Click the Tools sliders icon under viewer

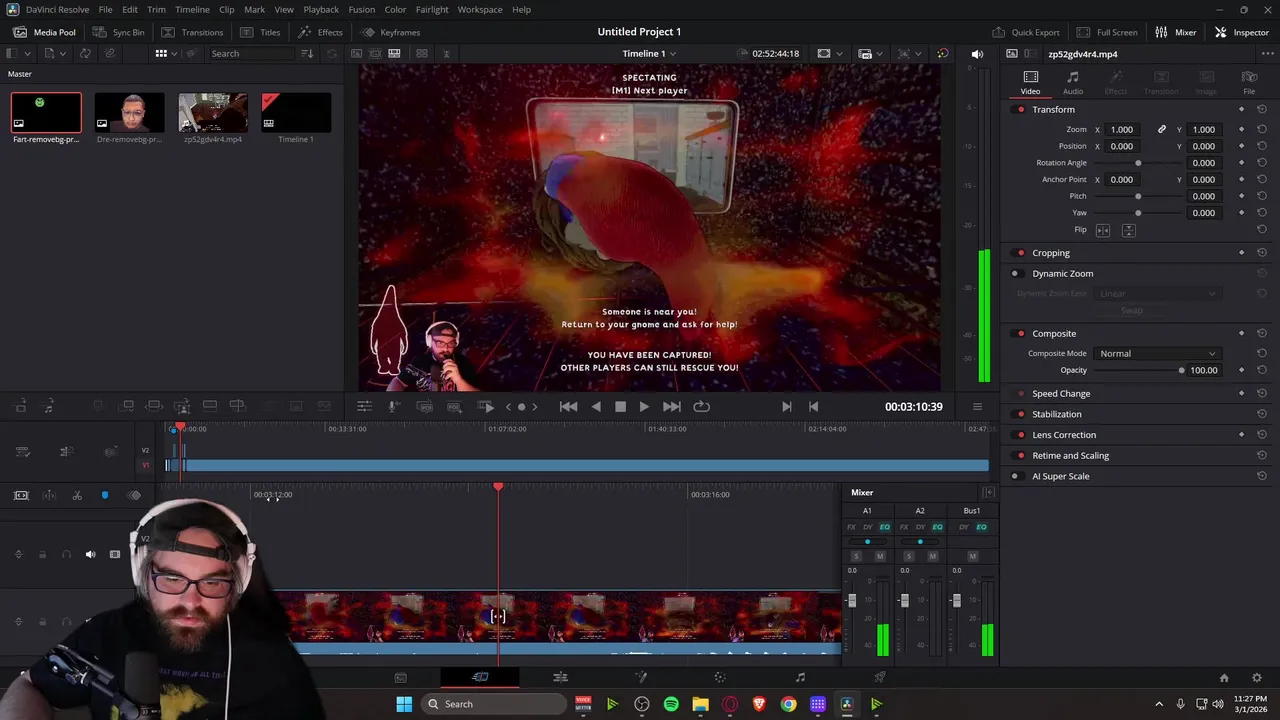[364, 406]
